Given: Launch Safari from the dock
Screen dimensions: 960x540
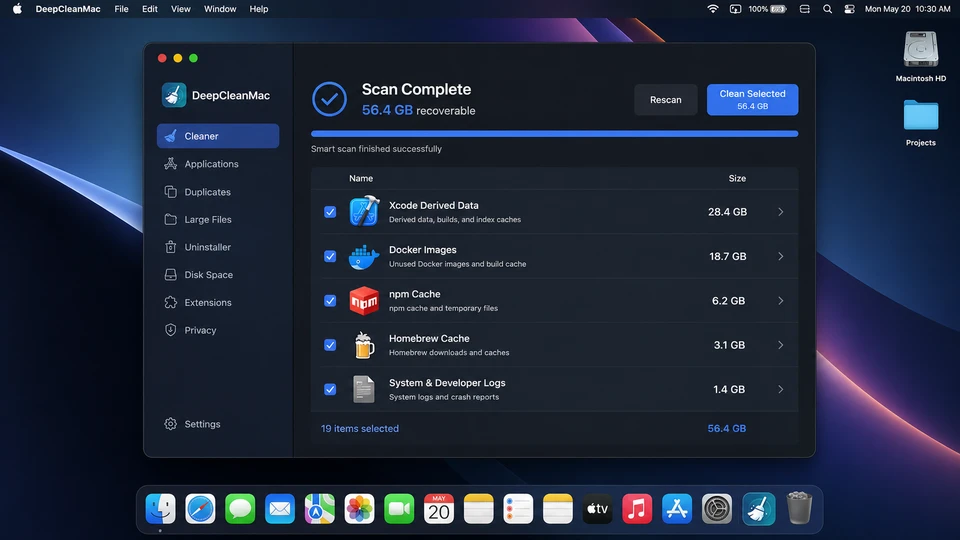Looking at the screenshot, I should (x=200, y=508).
